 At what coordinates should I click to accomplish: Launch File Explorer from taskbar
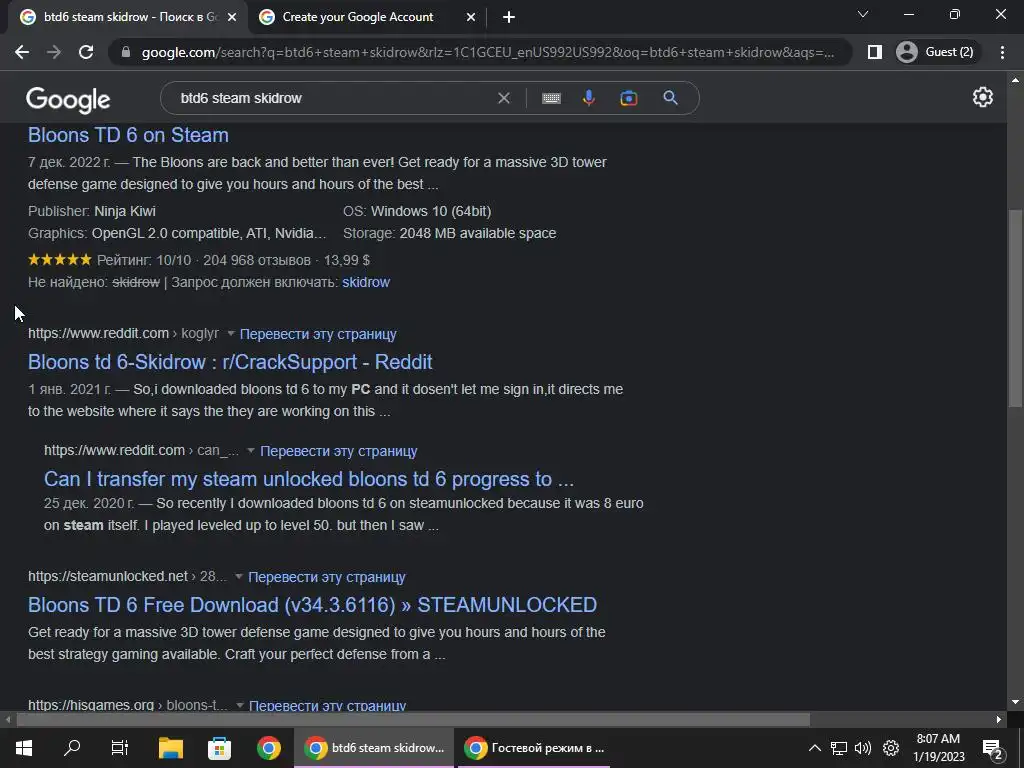click(171, 748)
